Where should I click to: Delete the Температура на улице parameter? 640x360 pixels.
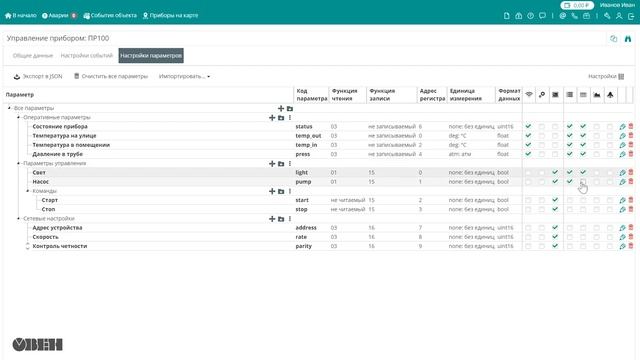point(631,136)
